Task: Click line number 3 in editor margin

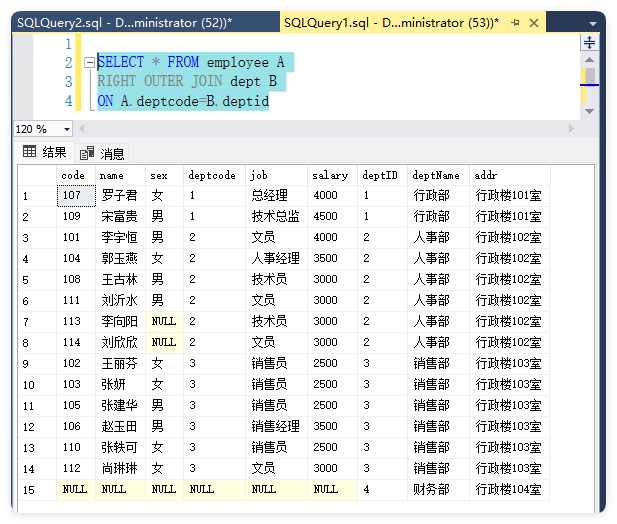Action: pos(69,81)
